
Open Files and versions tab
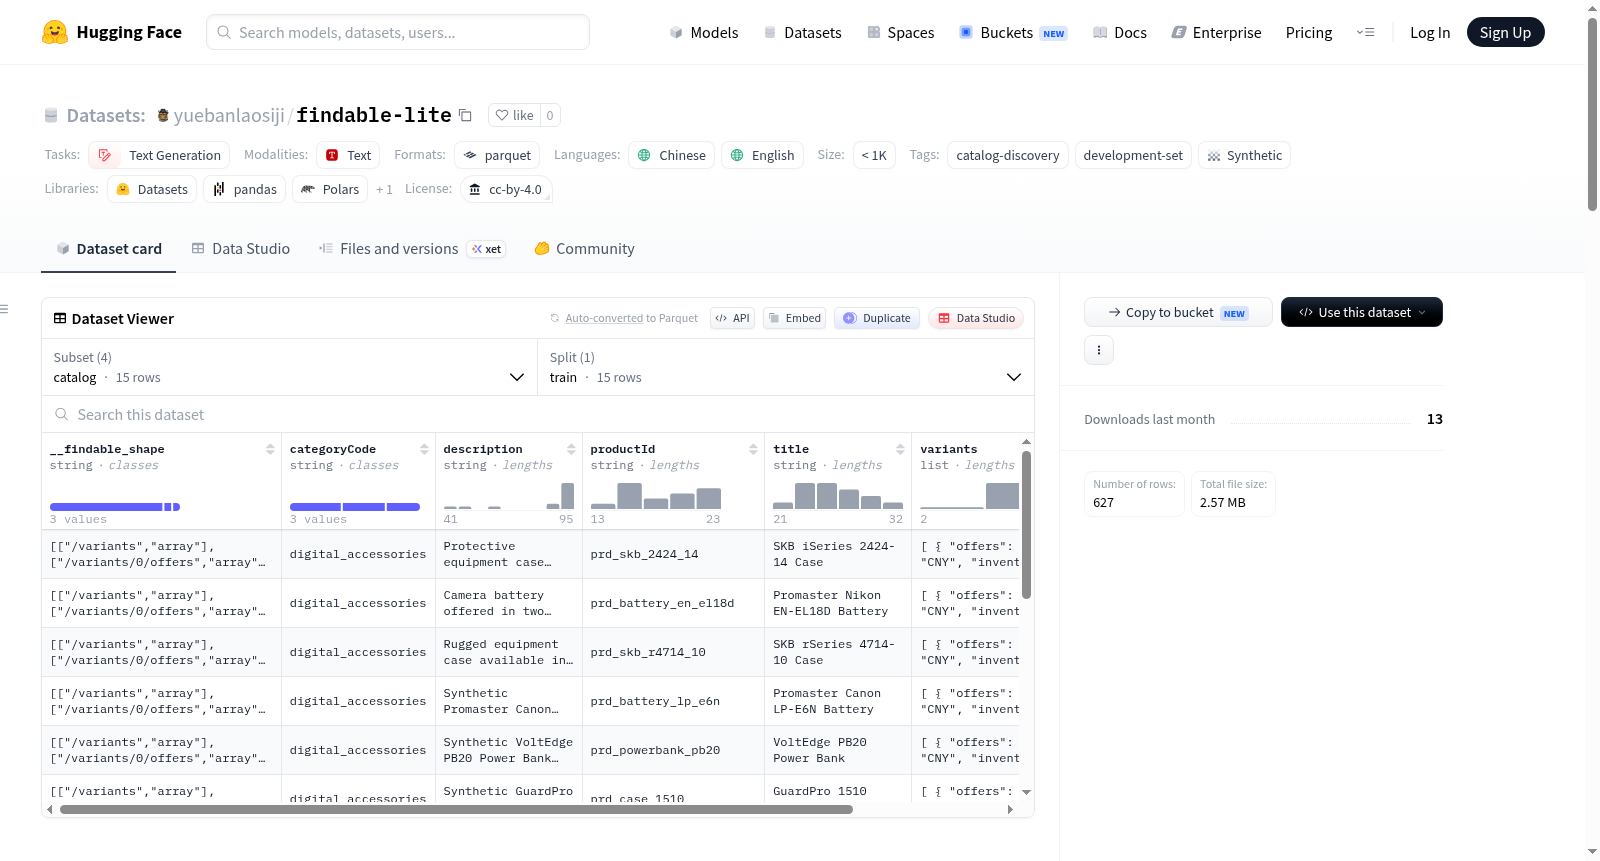411,249
